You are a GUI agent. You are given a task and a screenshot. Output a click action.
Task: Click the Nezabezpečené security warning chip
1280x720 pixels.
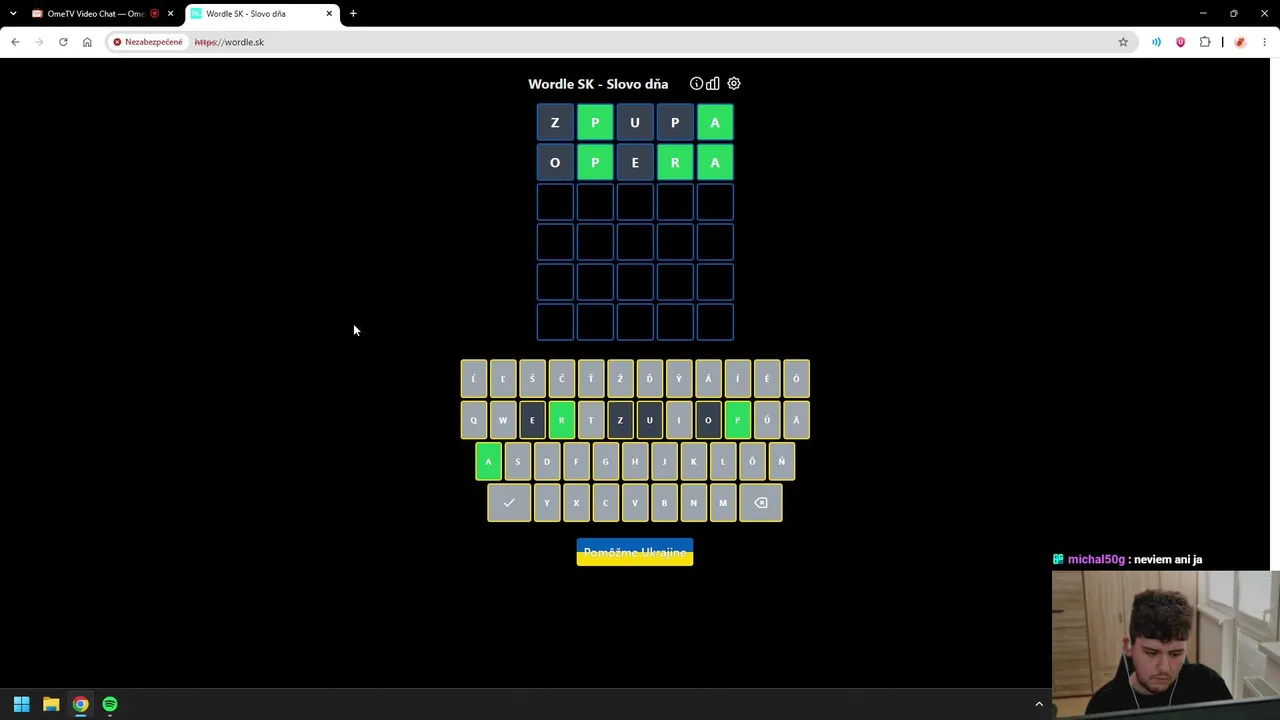coord(148,42)
